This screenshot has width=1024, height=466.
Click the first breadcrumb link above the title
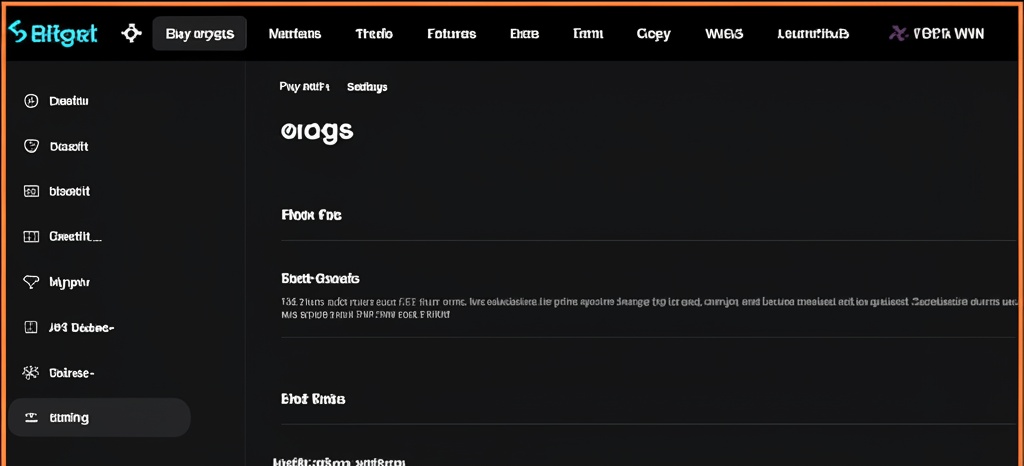(x=304, y=87)
